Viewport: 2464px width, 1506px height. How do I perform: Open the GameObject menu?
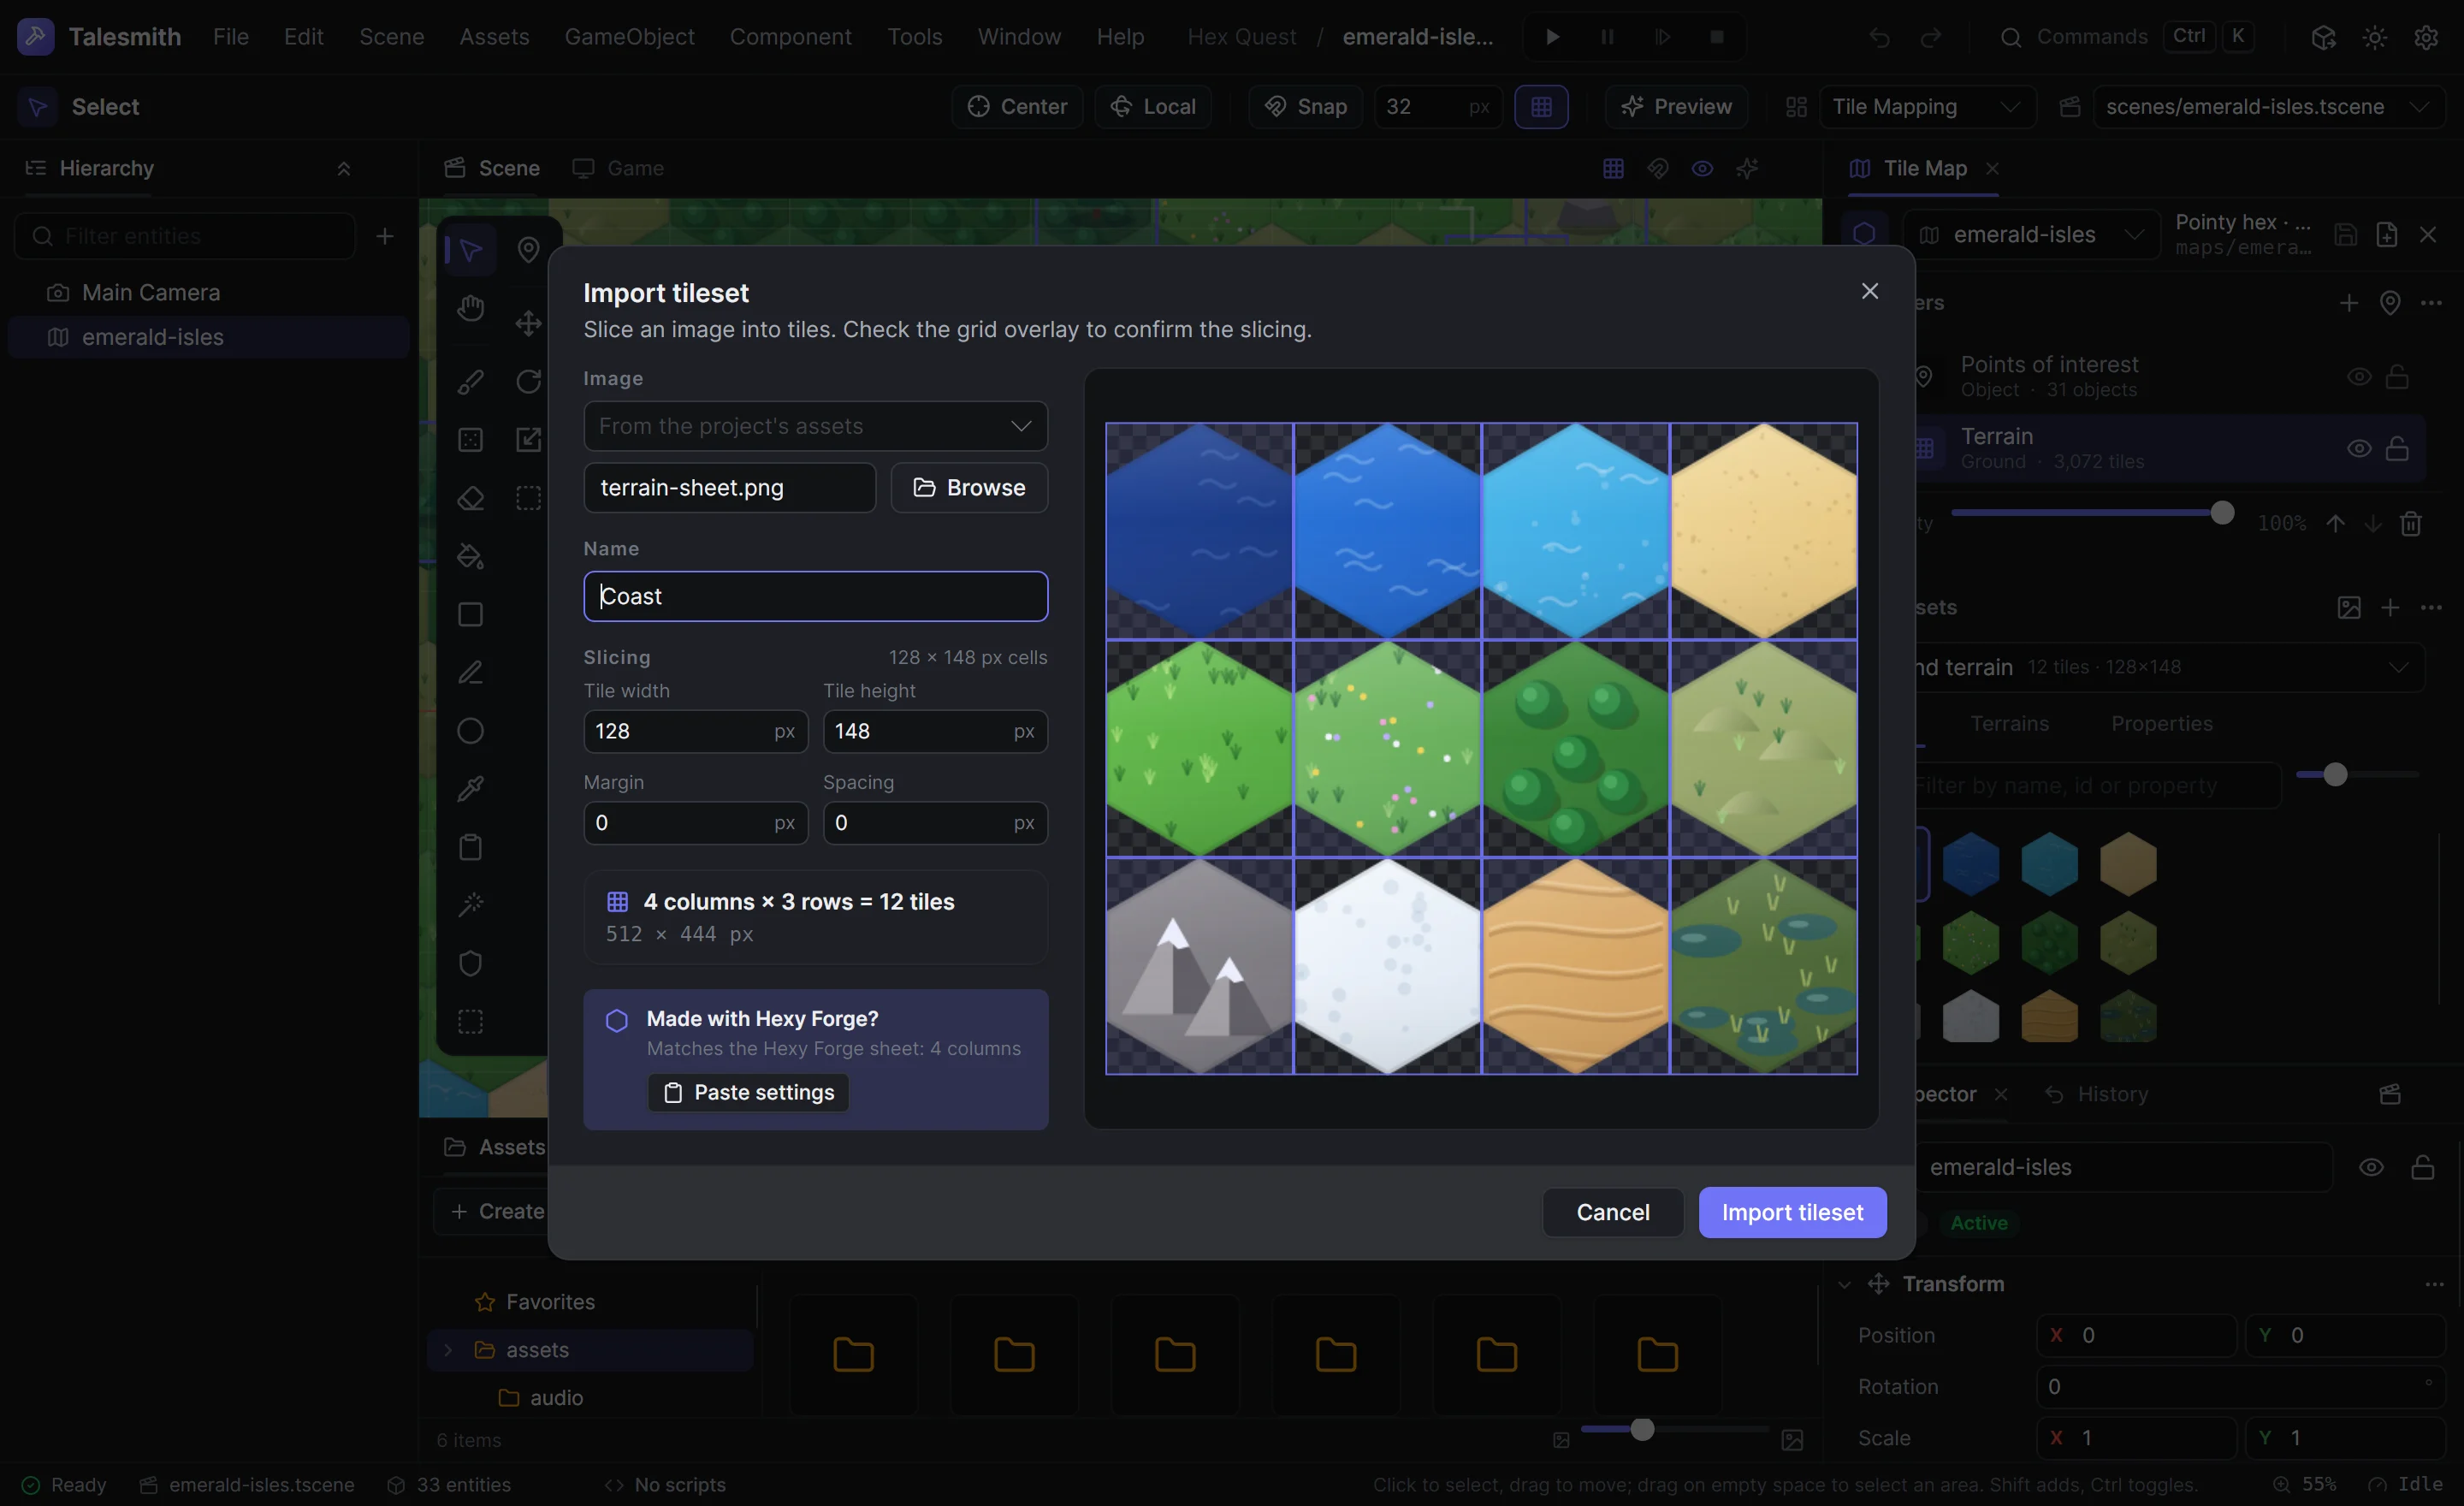[x=629, y=37]
